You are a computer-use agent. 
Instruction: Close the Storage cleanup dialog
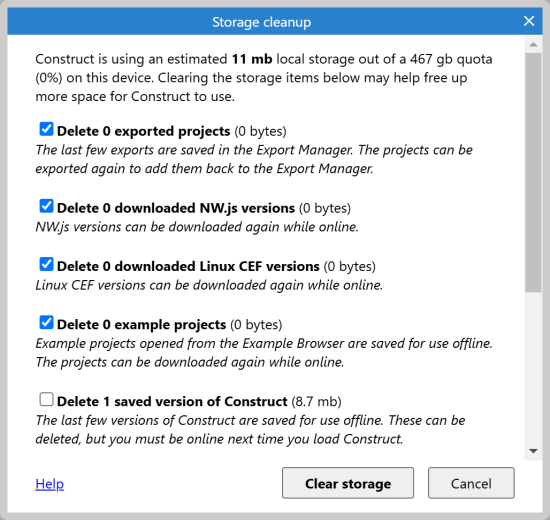(529, 21)
